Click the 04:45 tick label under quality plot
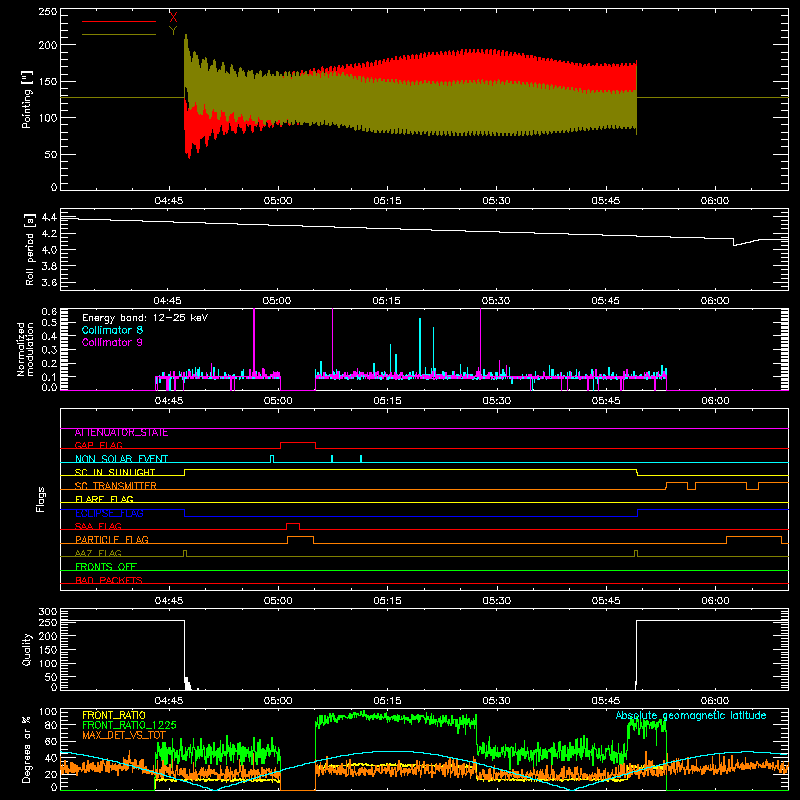Image resolution: width=800 pixels, height=800 pixels. coord(169,701)
